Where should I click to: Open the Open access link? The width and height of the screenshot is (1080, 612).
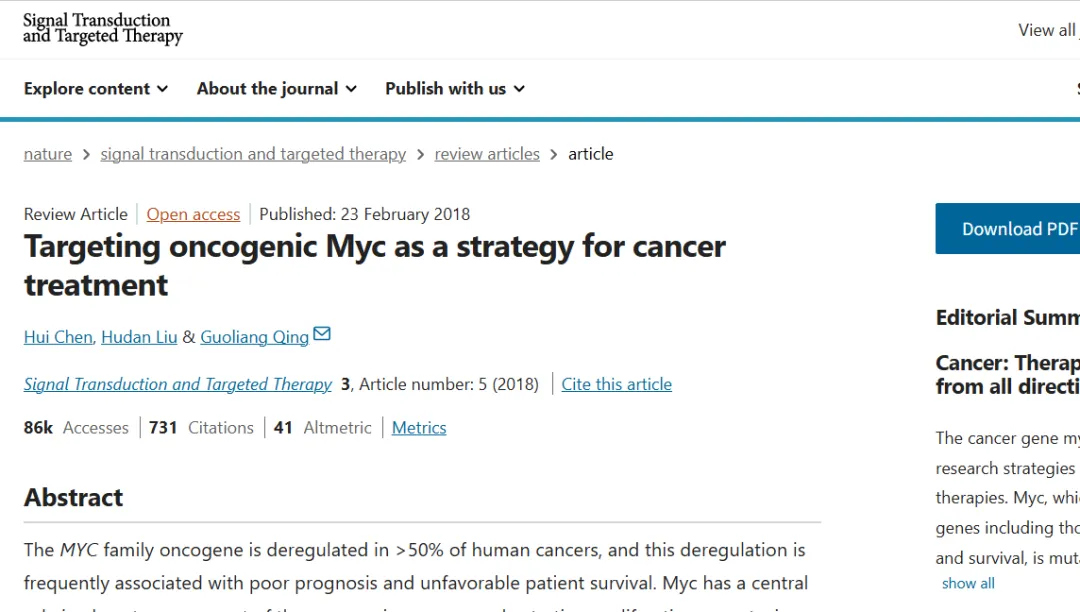coord(193,214)
